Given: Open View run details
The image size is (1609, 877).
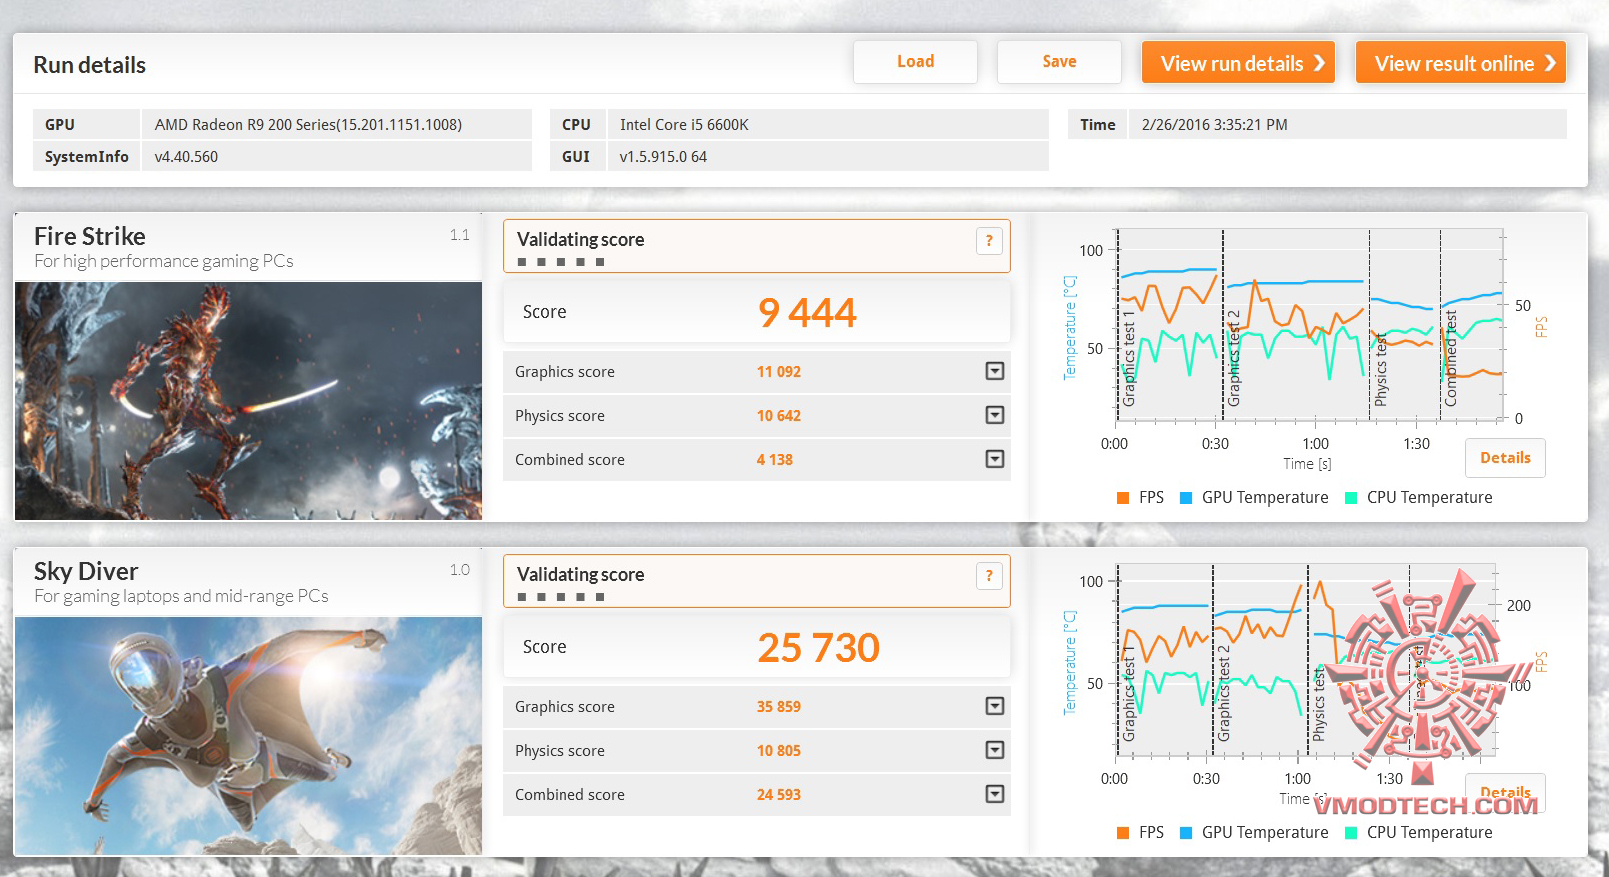Looking at the screenshot, I should [1238, 63].
